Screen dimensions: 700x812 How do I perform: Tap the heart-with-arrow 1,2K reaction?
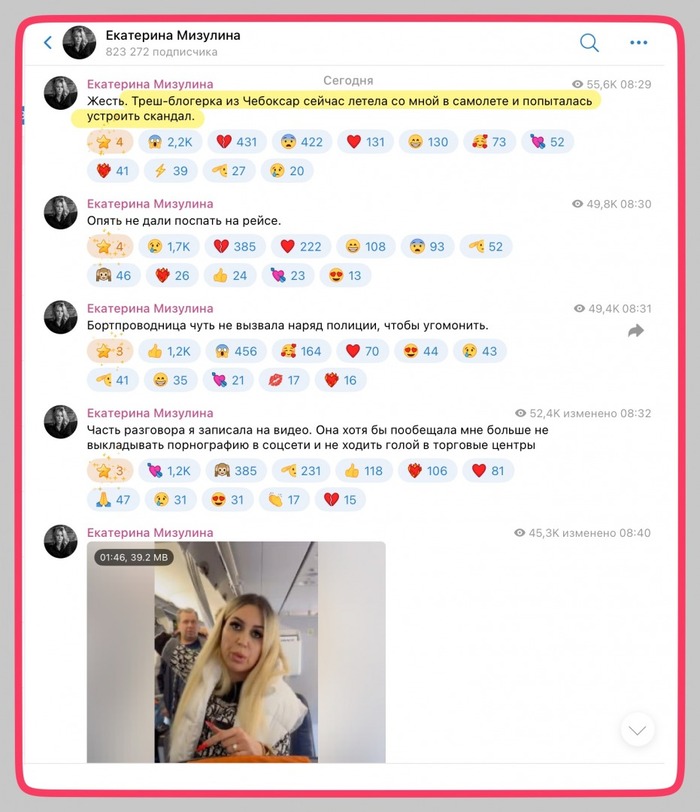(x=169, y=471)
